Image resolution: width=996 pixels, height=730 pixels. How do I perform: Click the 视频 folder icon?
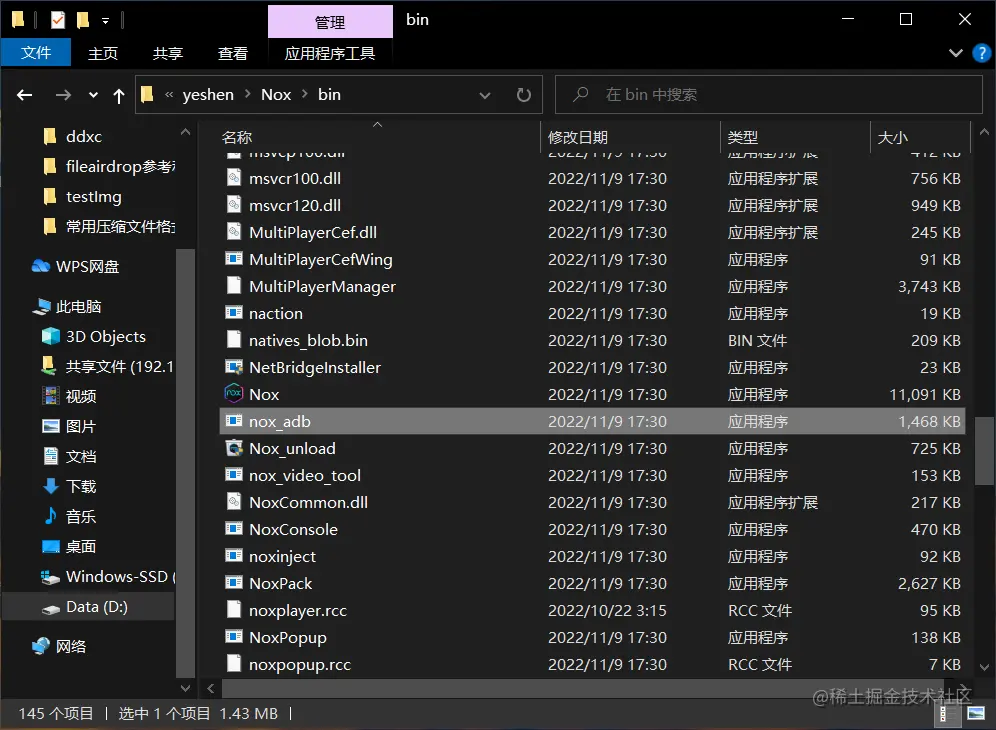click(50, 396)
